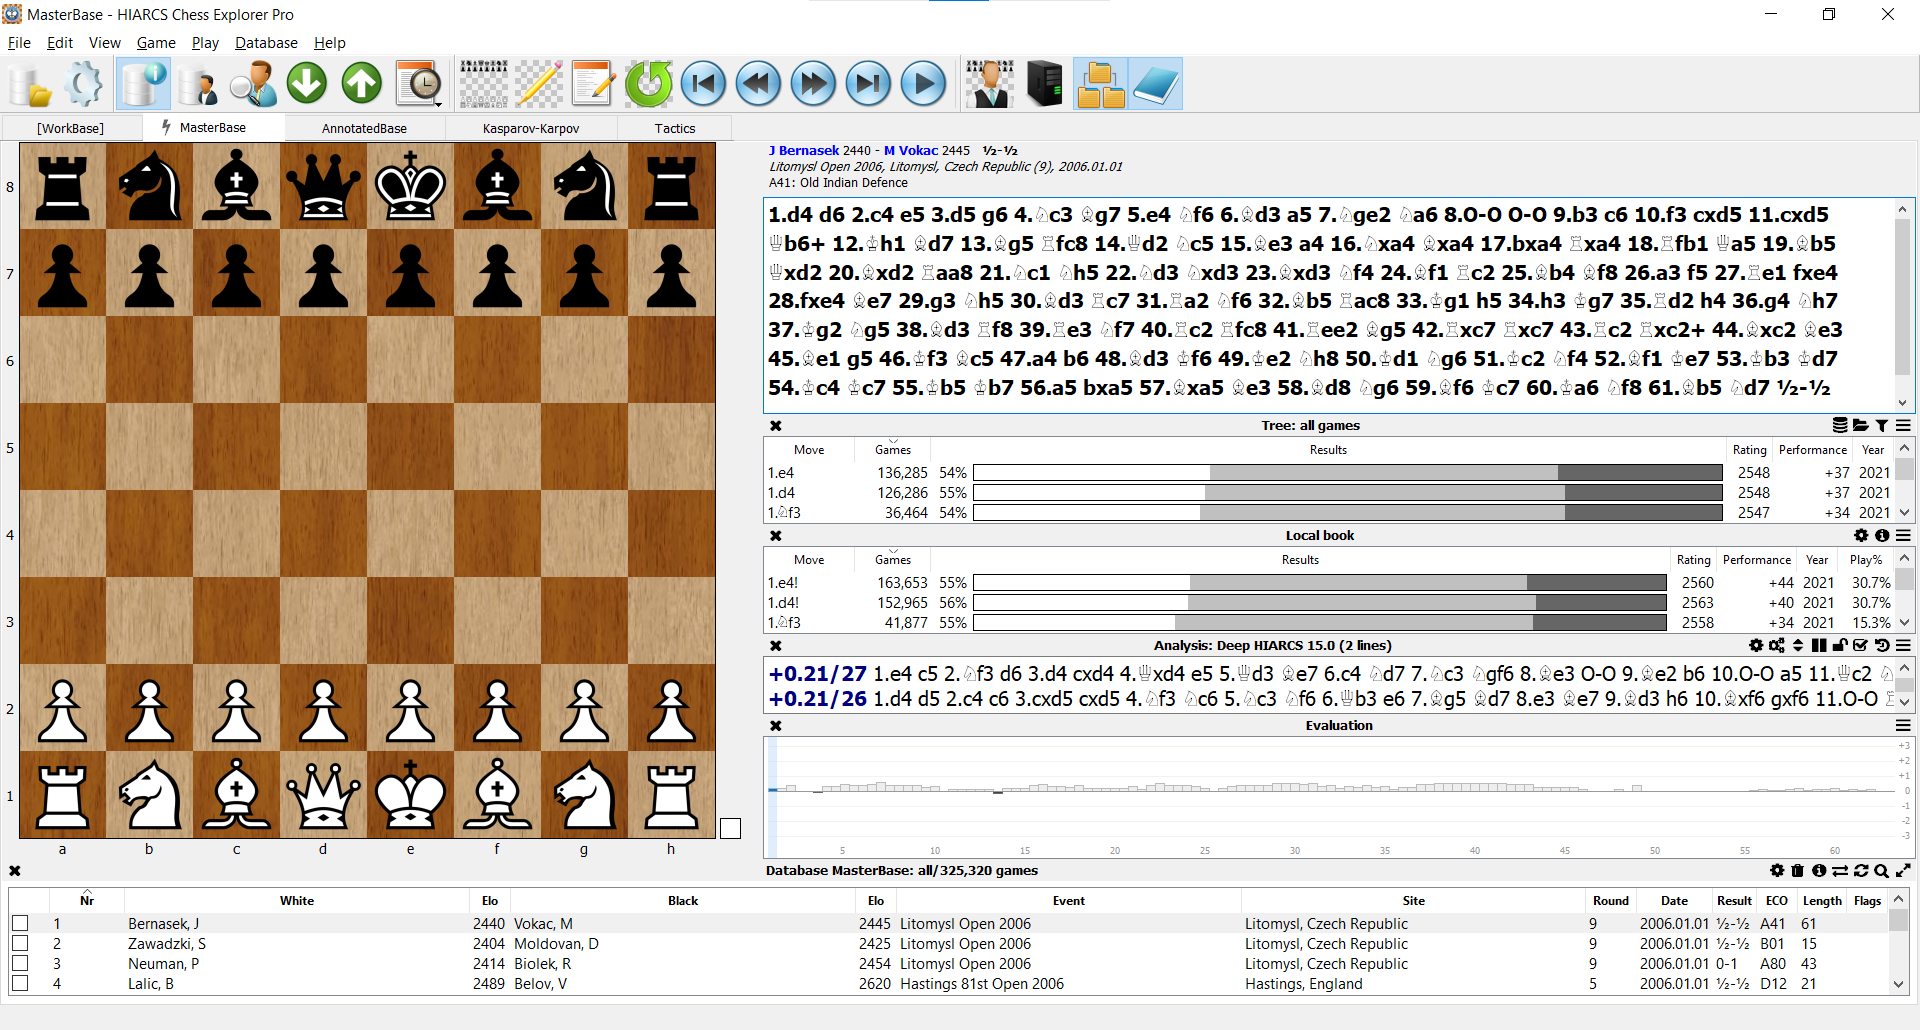
Task: Click the blue opening book icon
Action: pos(1156,84)
